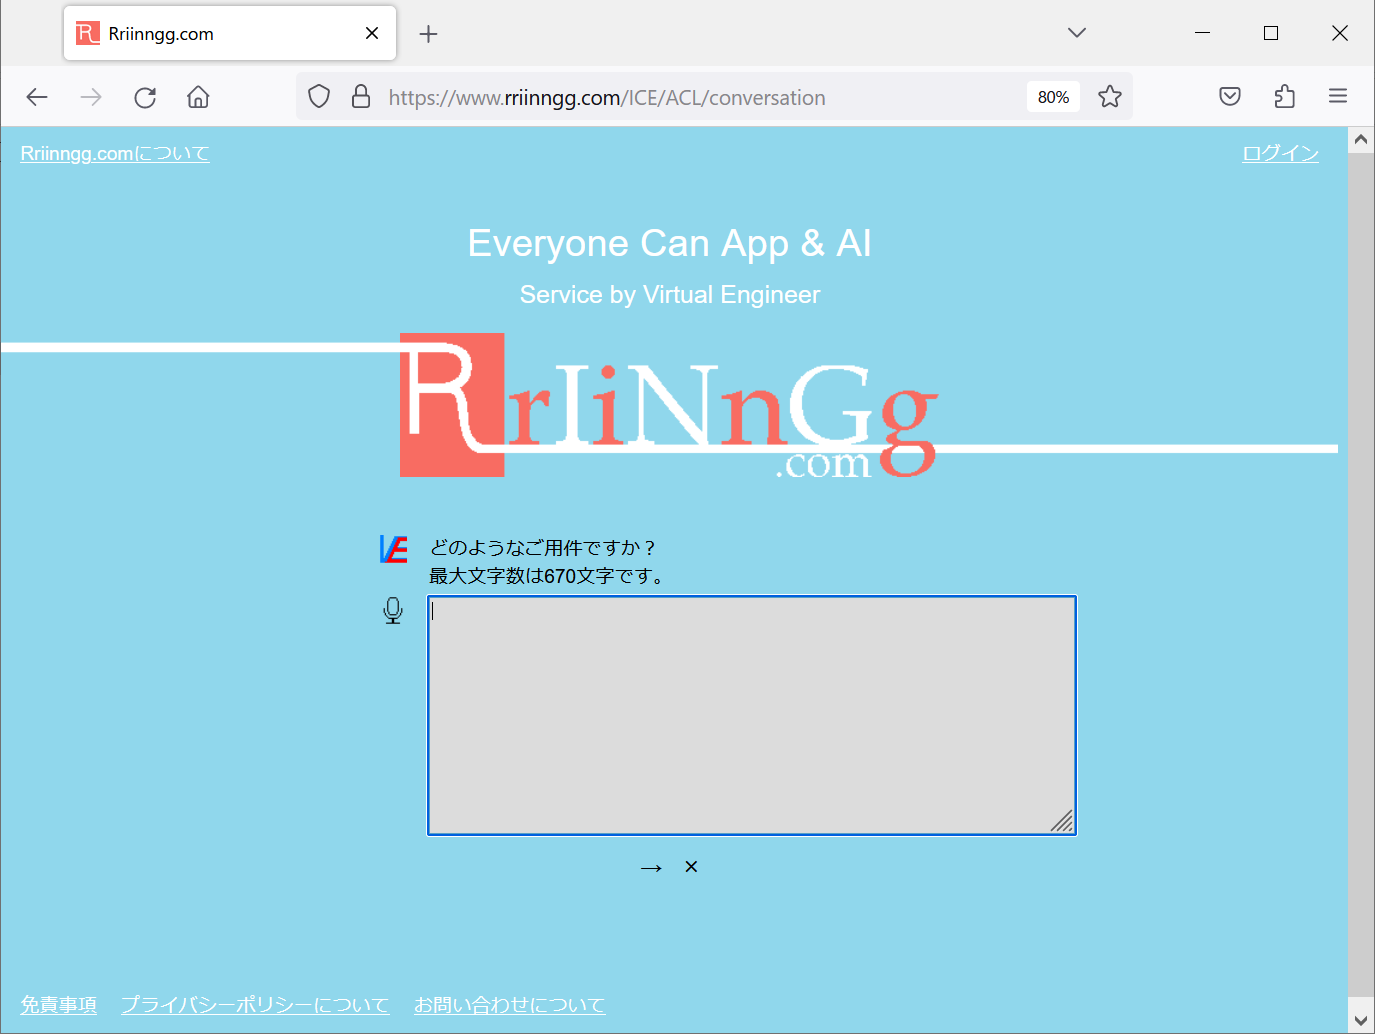The width and height of the screenshot is (1375, 1034).
Task: Select the Rriinngg.com browser tab
Action: (x=230, y=33)
